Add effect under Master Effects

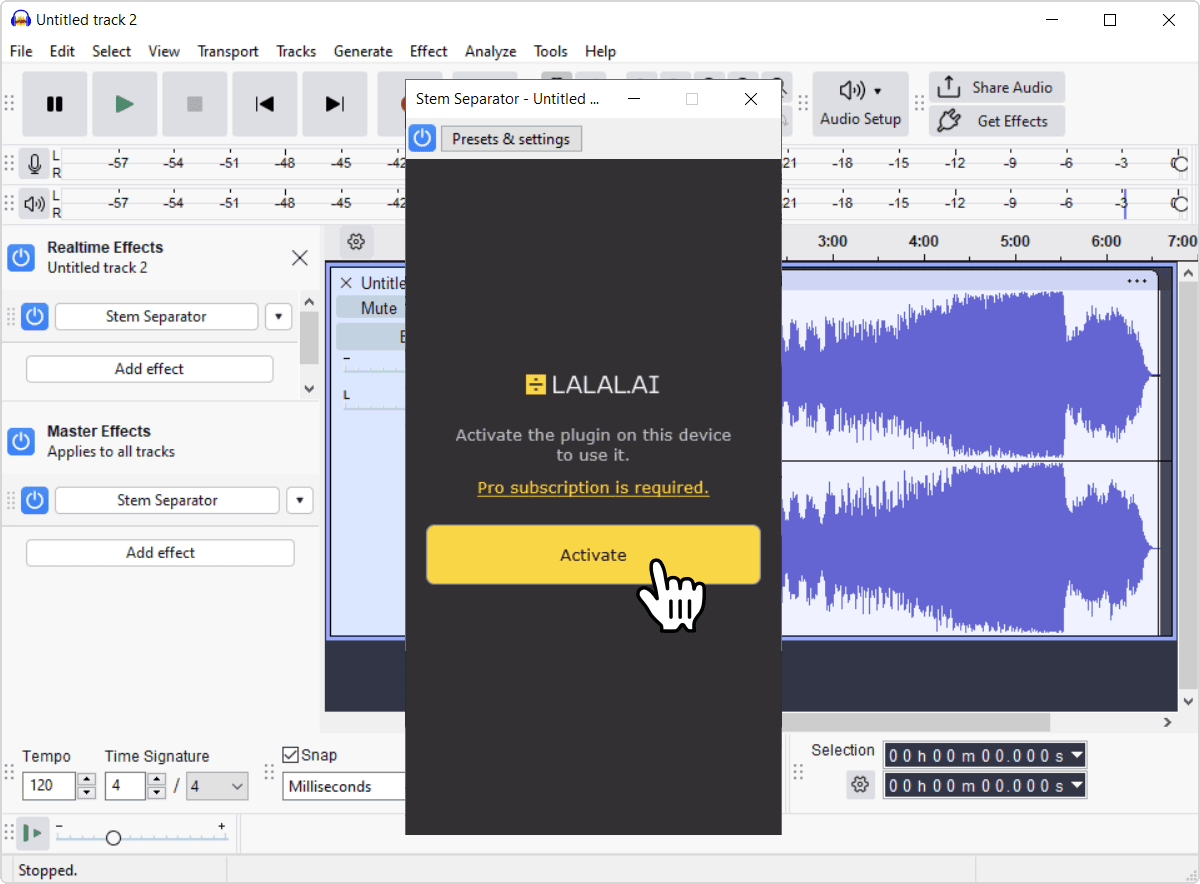(x=160, y=553)
